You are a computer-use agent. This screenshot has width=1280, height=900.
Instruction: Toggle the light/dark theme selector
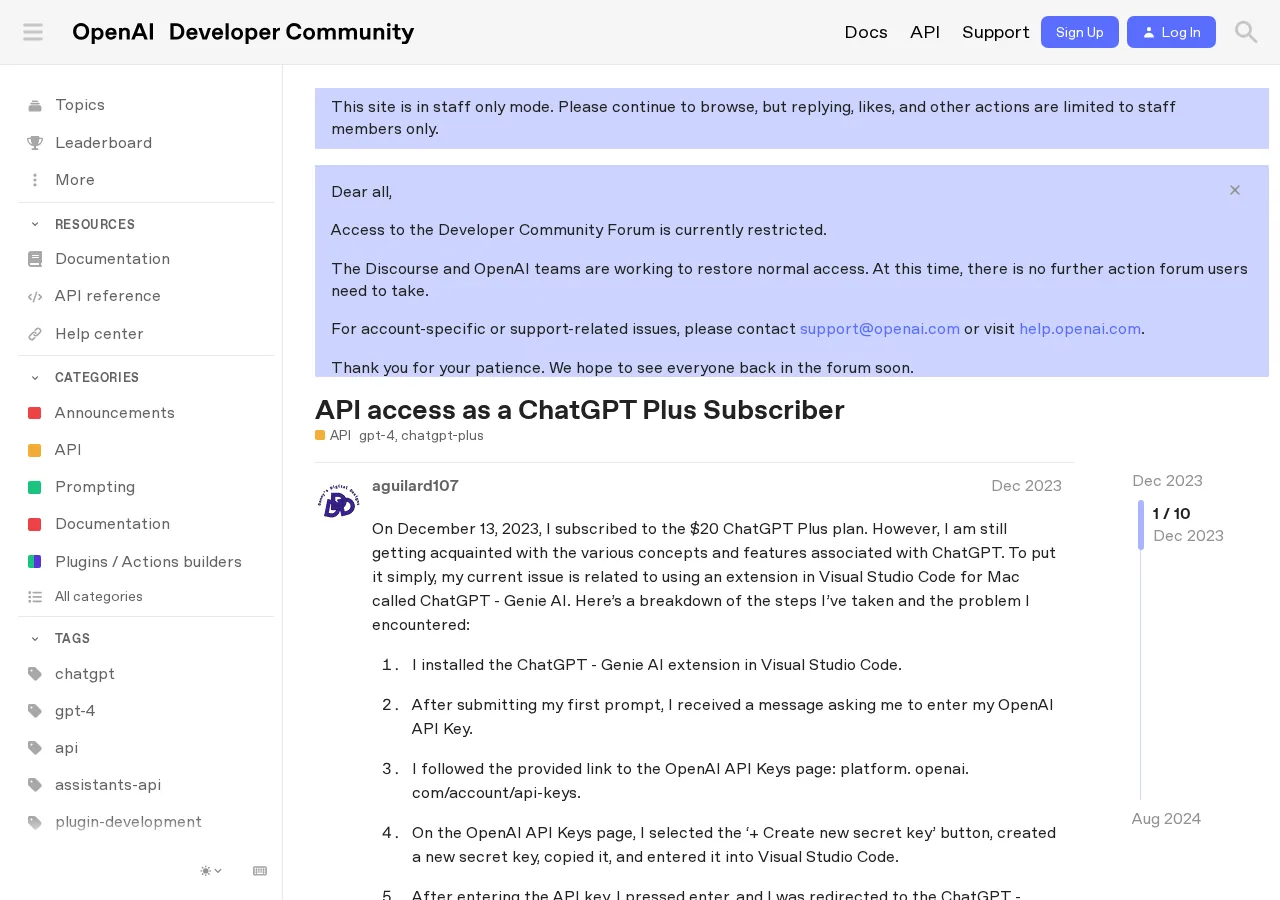(x=211, y=871)
